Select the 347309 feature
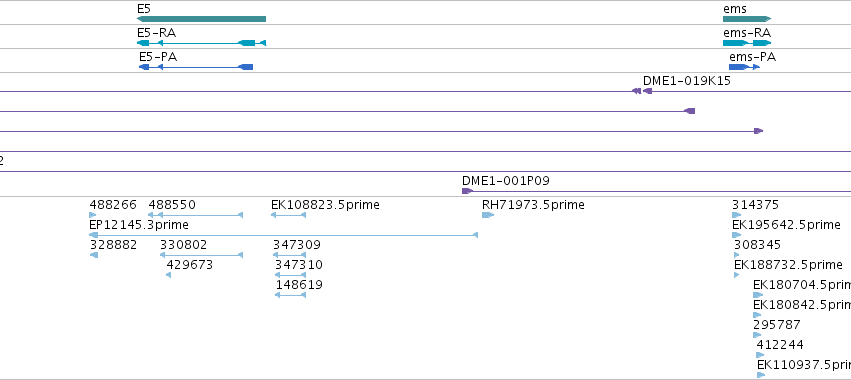This screenshot has width=851, height=380. [x=289, y=255]
